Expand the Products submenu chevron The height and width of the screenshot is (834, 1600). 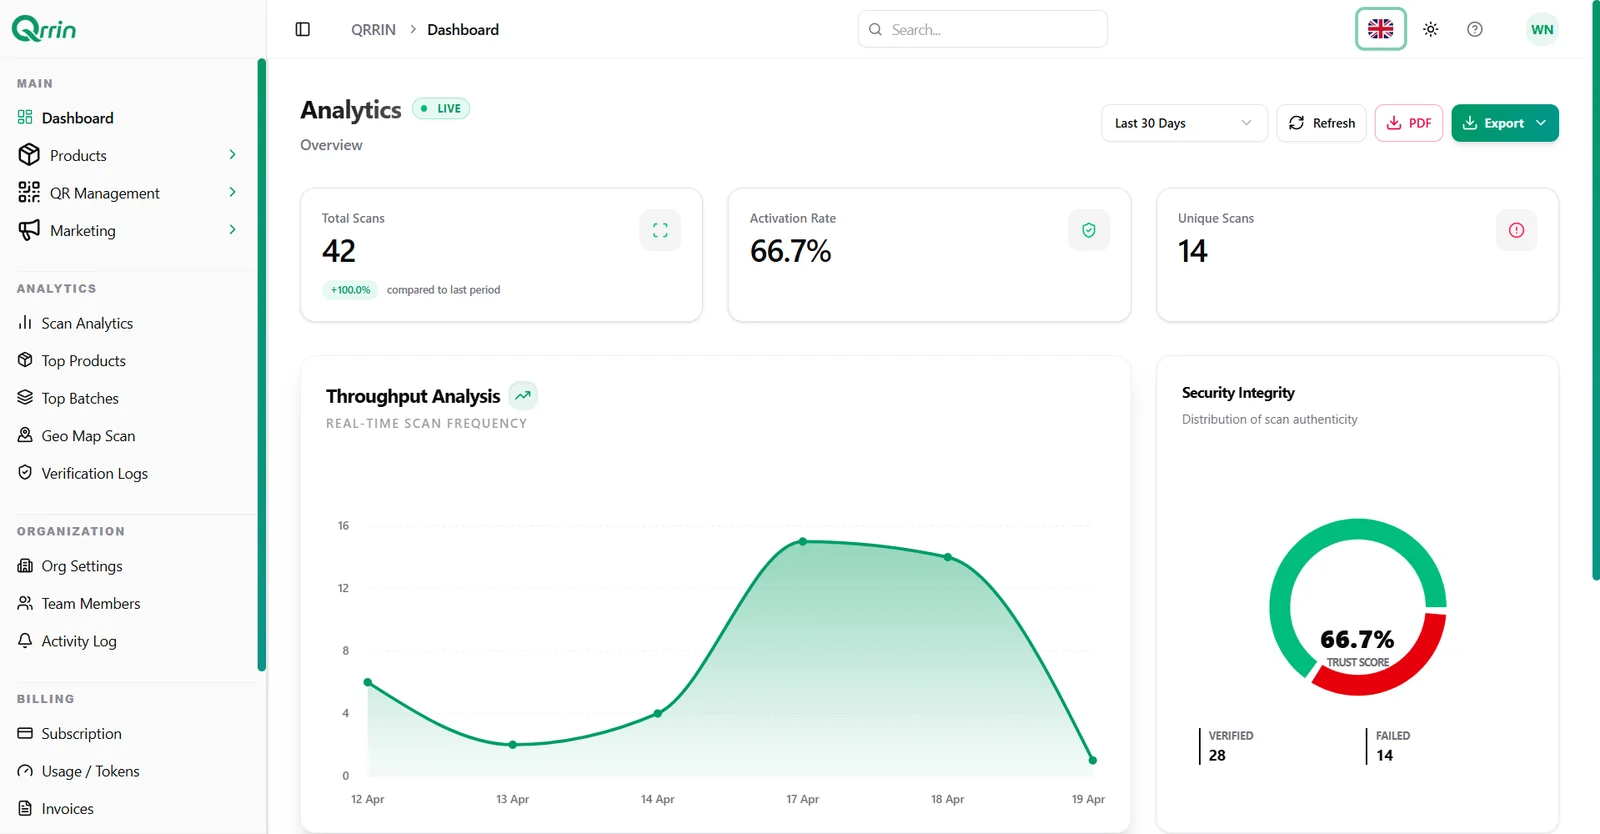coord(232,155)
